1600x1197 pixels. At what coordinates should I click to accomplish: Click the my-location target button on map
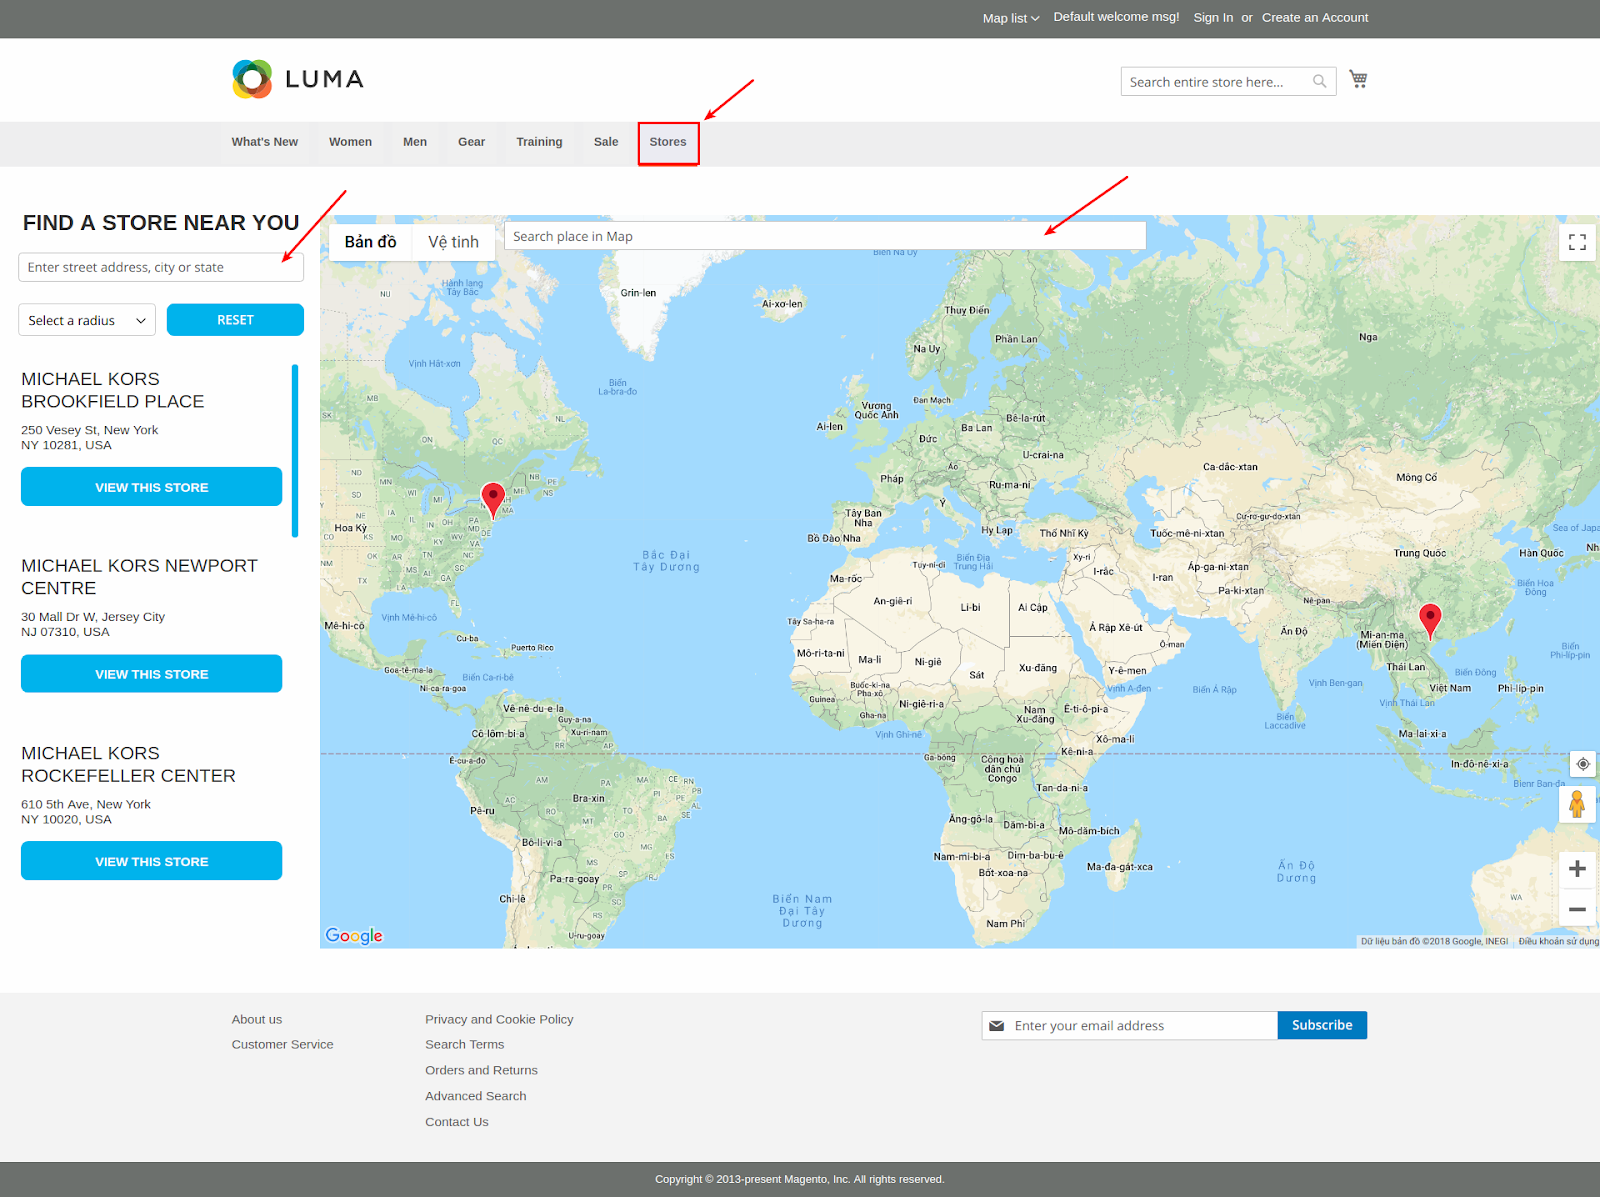[x=1583, y=764]
